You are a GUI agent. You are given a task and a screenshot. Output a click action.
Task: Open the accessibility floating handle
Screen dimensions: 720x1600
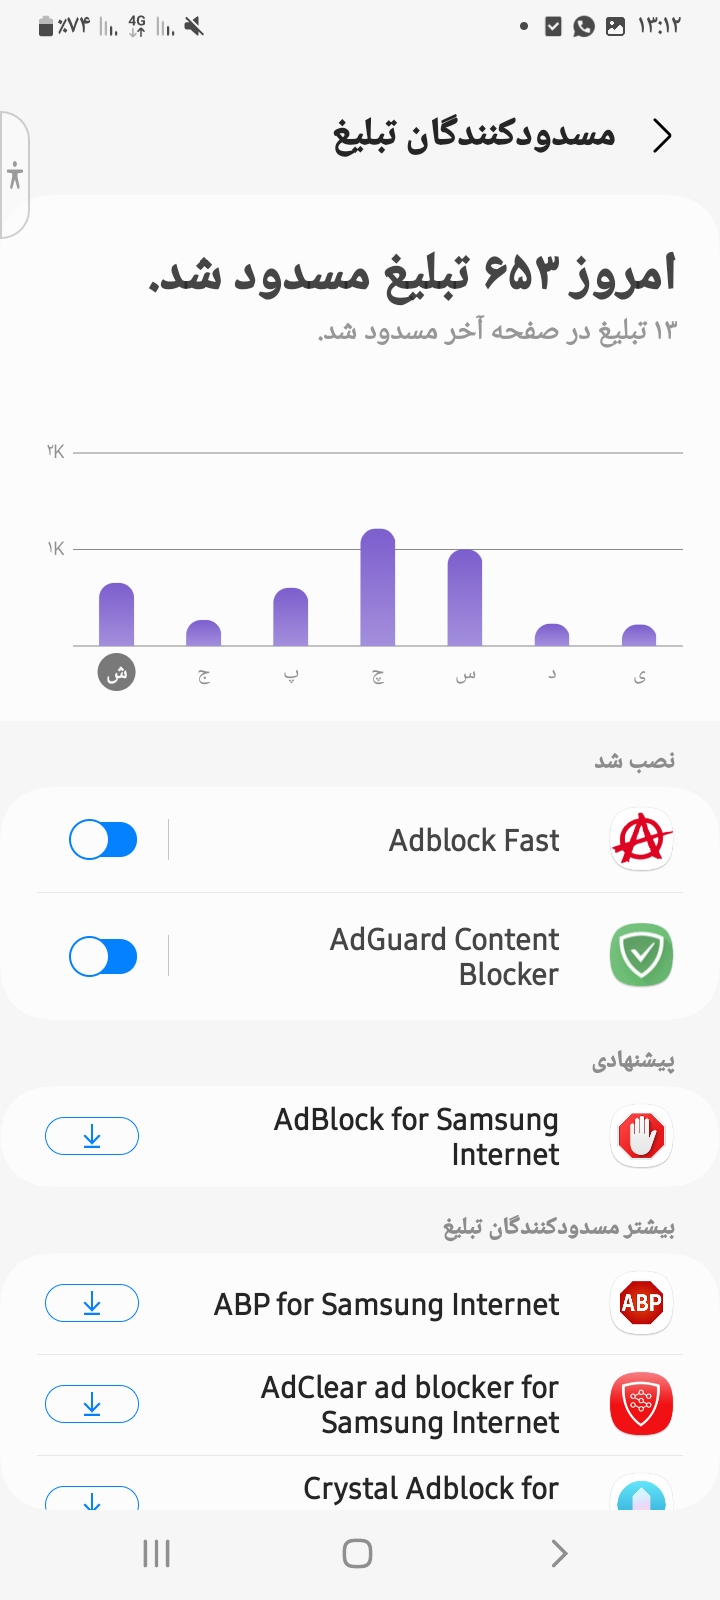pyautogui.click(x=15, y=176)
